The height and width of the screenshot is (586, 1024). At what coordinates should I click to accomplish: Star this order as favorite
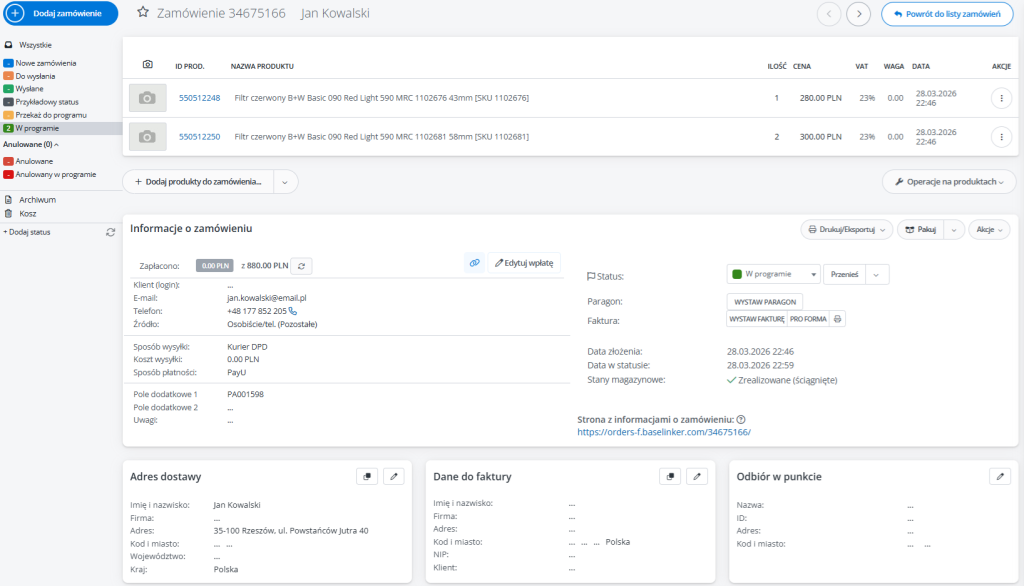[x=143, y=13]
